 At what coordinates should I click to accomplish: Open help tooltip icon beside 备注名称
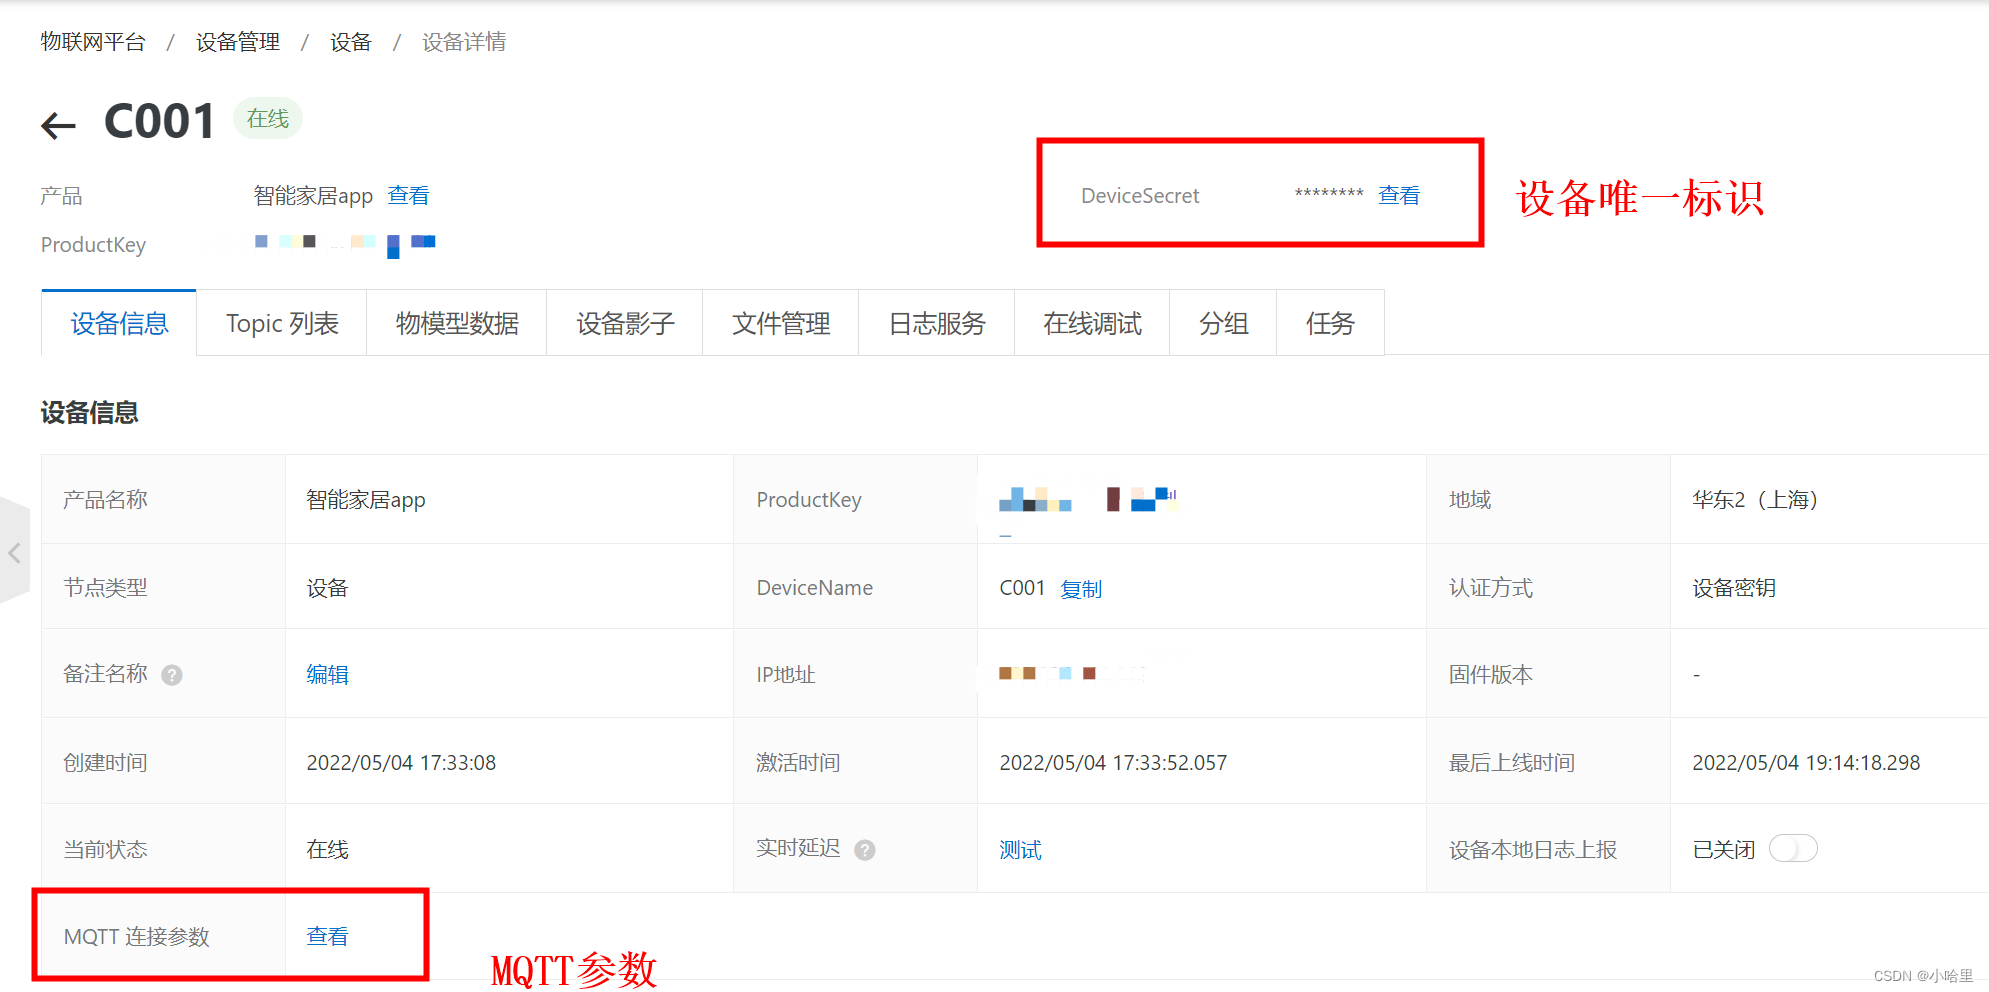[x=172, y=675]
